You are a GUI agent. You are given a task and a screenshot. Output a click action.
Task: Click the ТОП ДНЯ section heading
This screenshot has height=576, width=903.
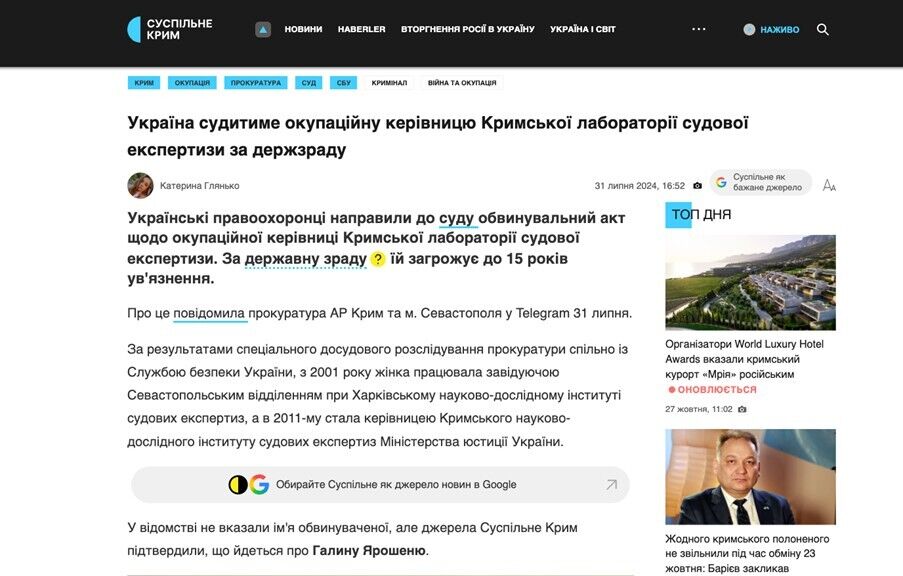pos(701,215)
